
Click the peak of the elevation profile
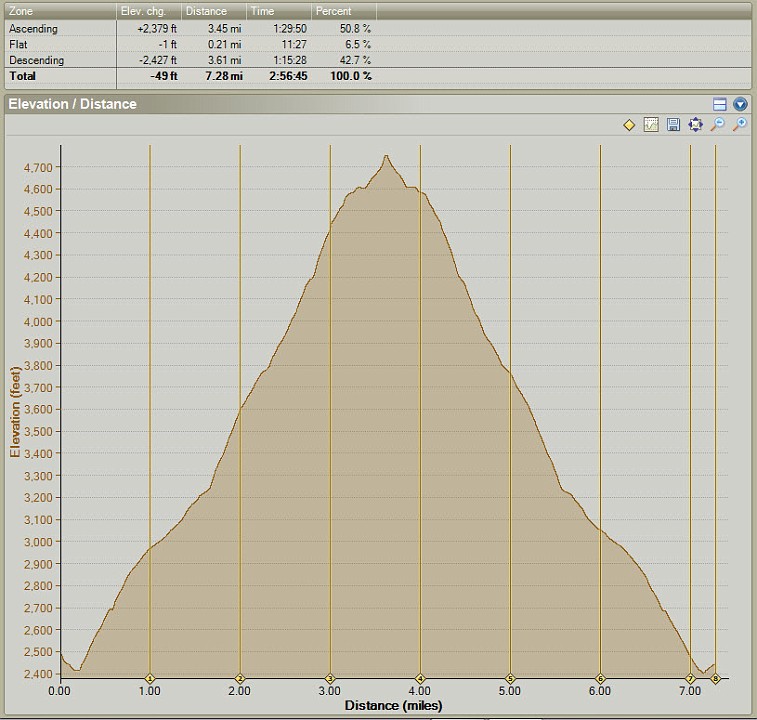(x=386, y=156)
